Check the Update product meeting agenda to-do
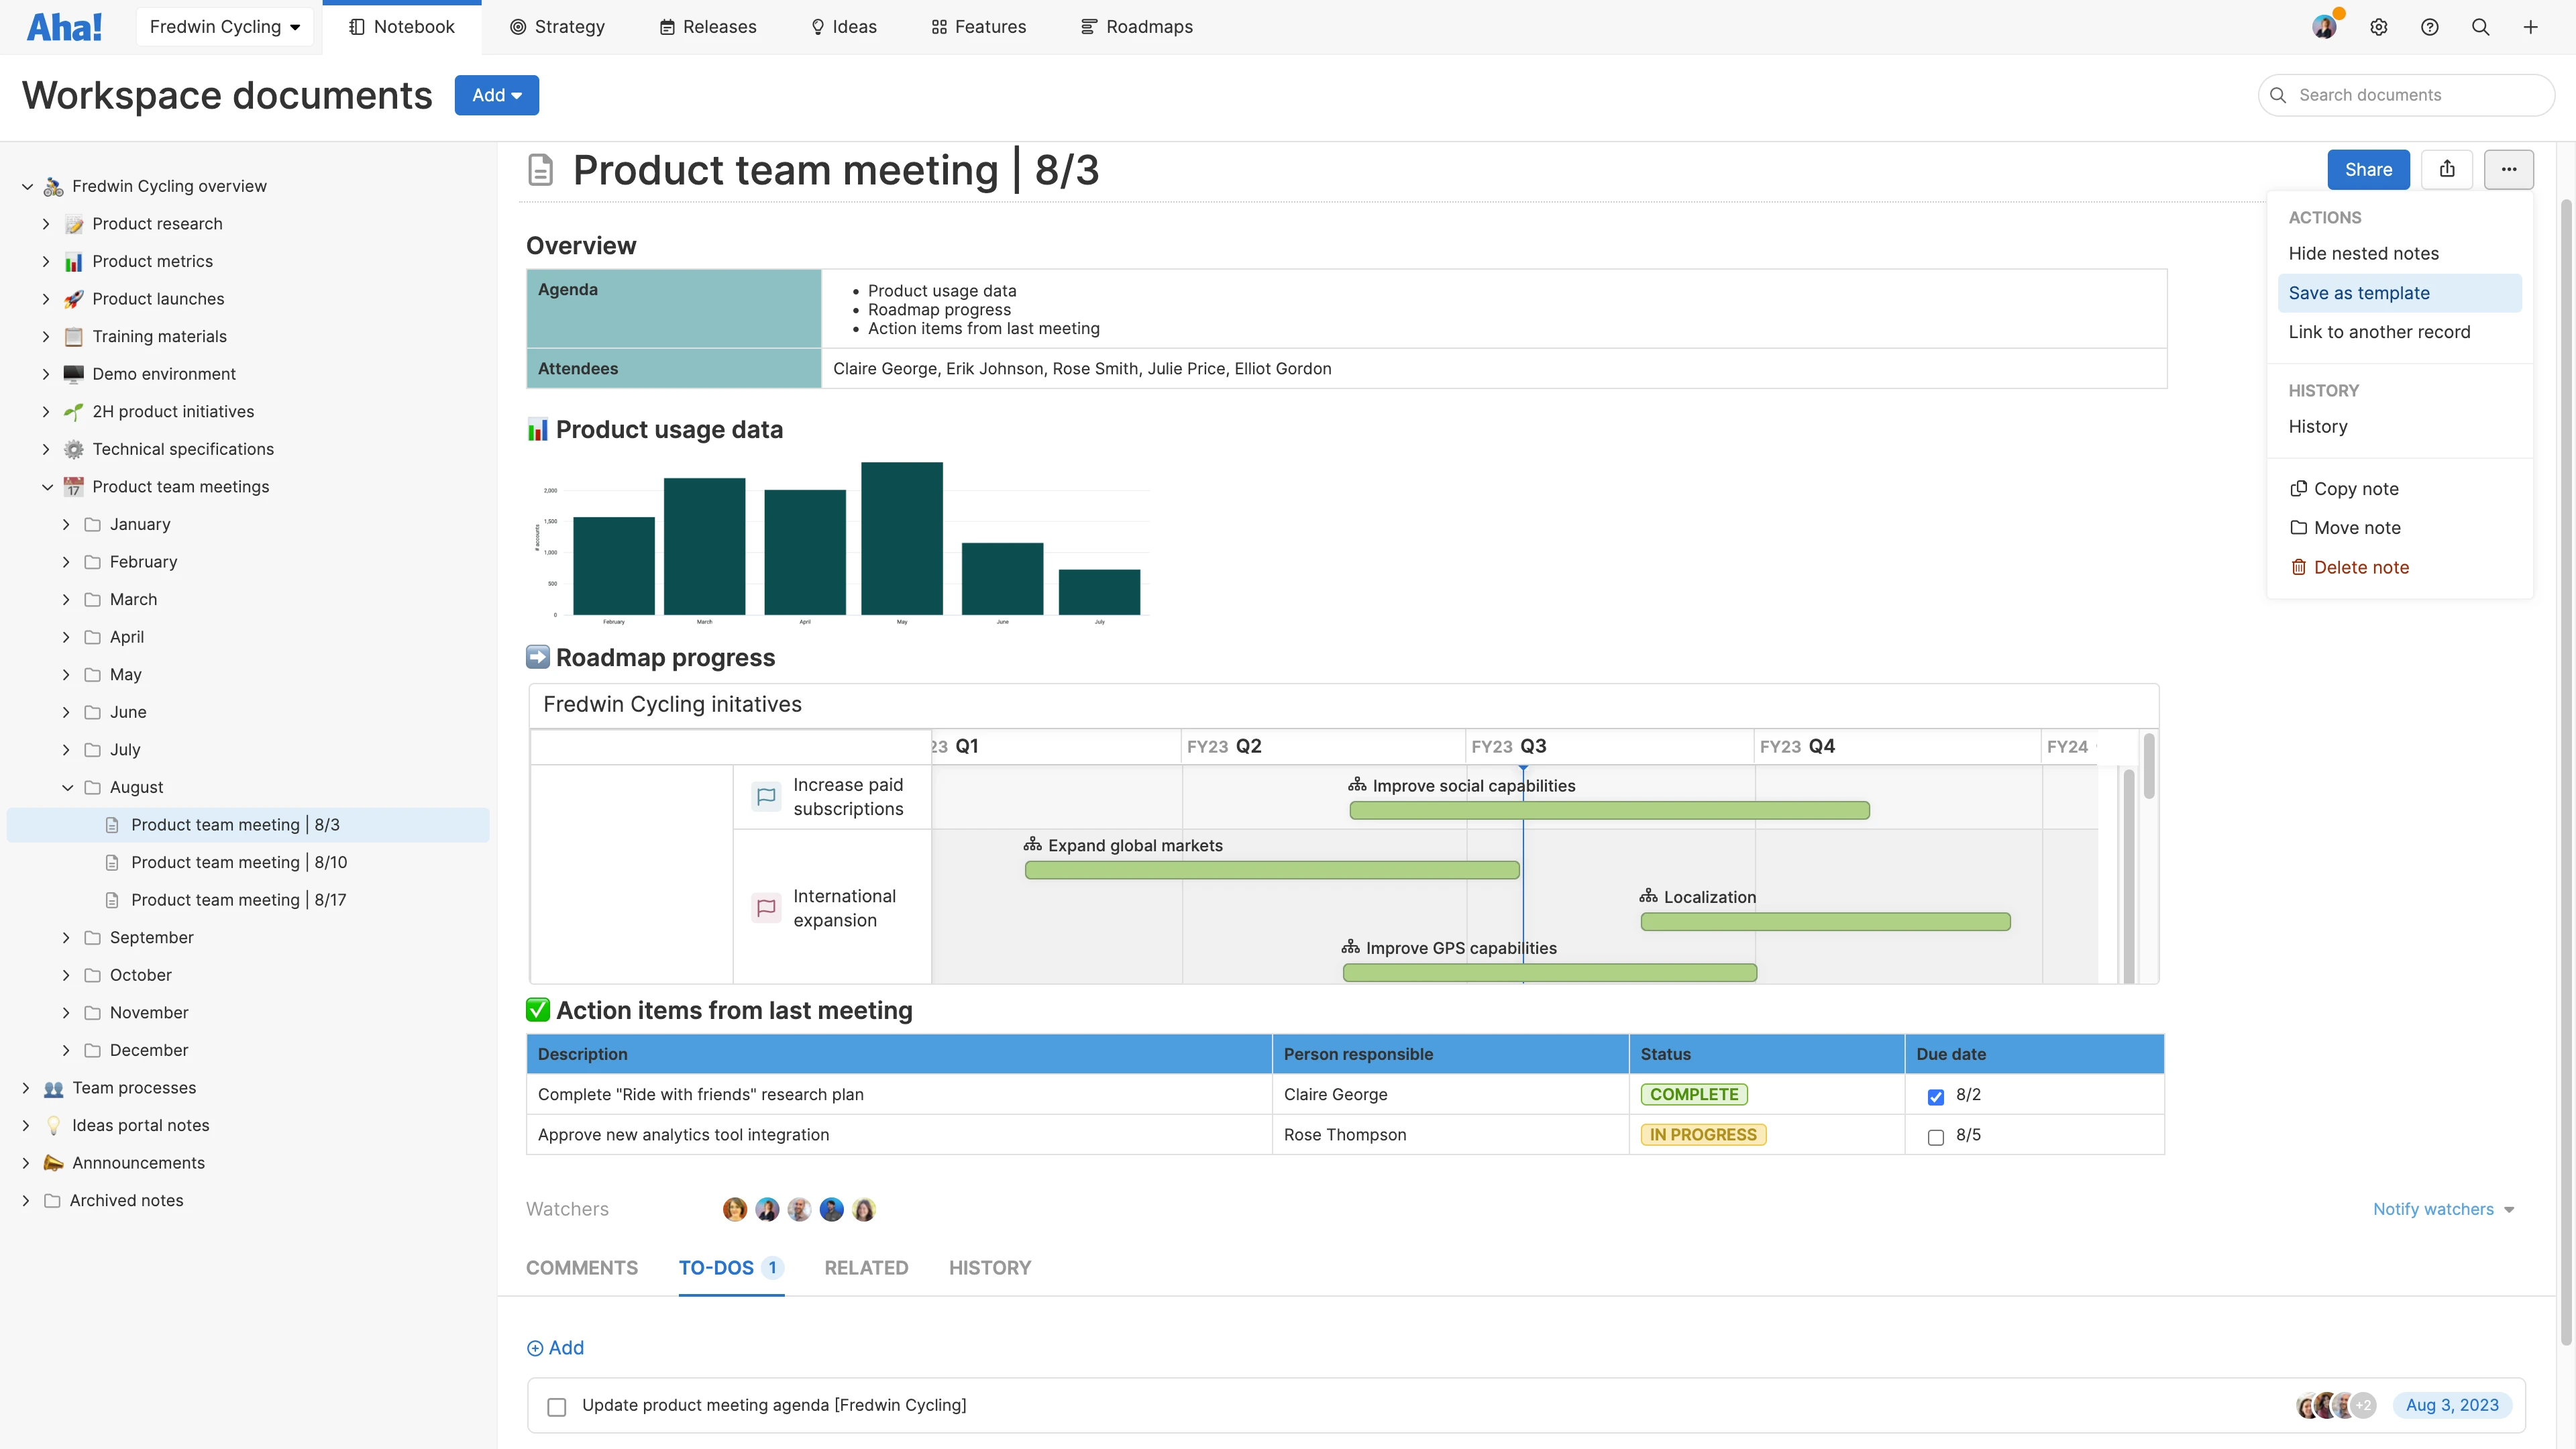This screenshot has width=2576, height=1449. click(557, 1406)
